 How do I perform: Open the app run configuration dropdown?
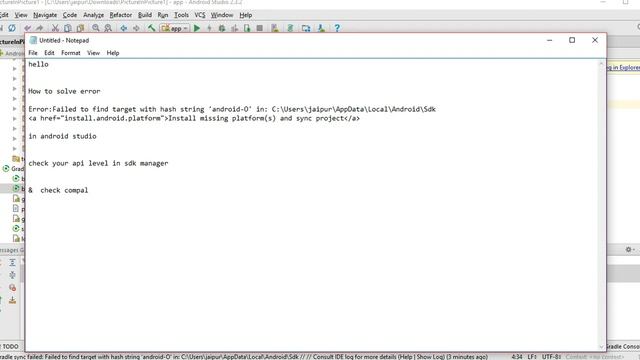tap(175, 28)
